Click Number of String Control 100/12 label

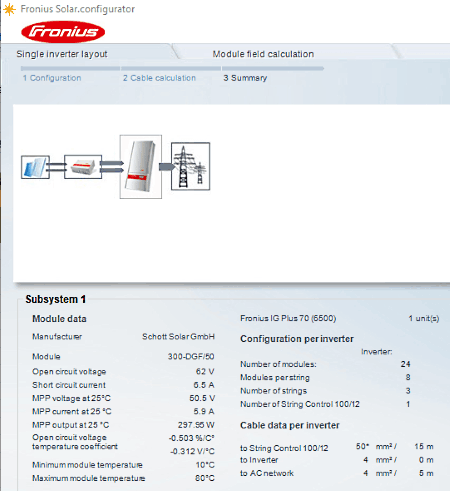click(x=300, y=404)
